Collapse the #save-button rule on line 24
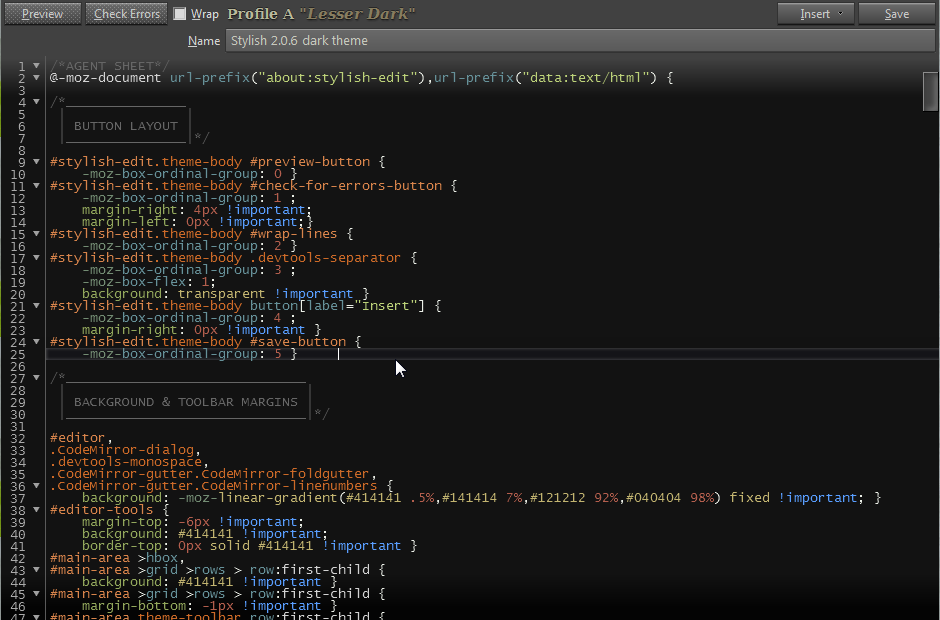940x620 pixels. pyautogui.click(x=35, y=341)
